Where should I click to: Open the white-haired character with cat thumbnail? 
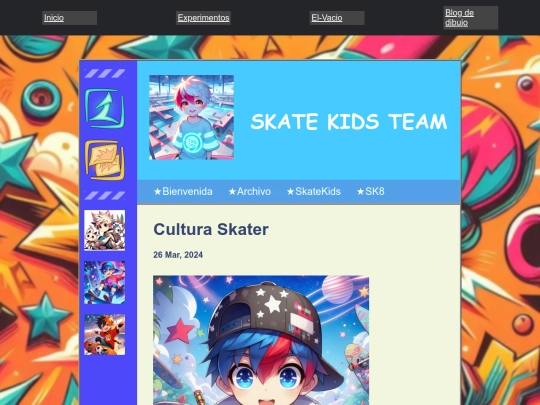click(105, 230)
